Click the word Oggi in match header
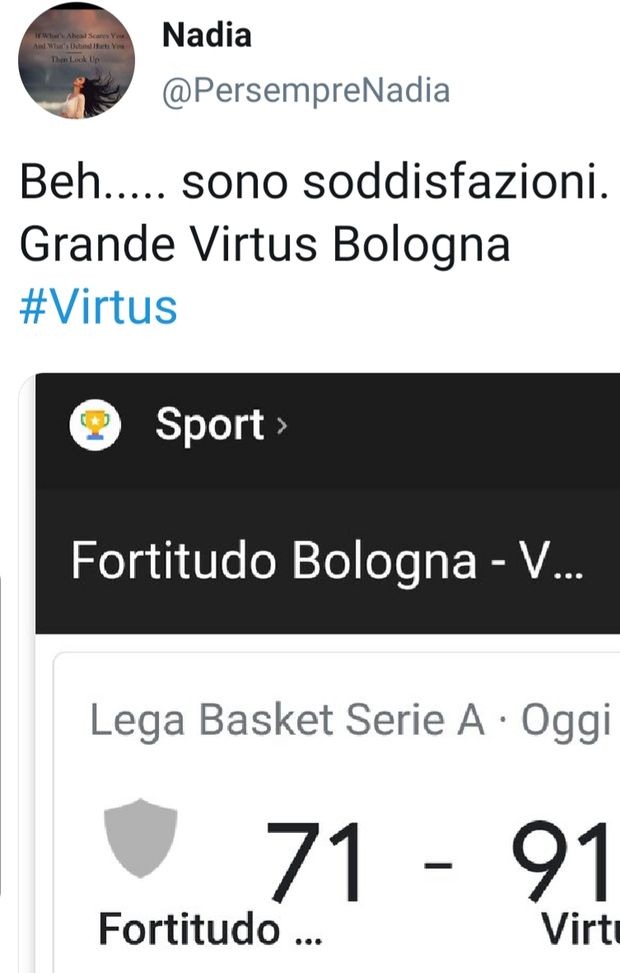This screenshot has width=620, height=973. pyautogui.click(x=566, y=720)
